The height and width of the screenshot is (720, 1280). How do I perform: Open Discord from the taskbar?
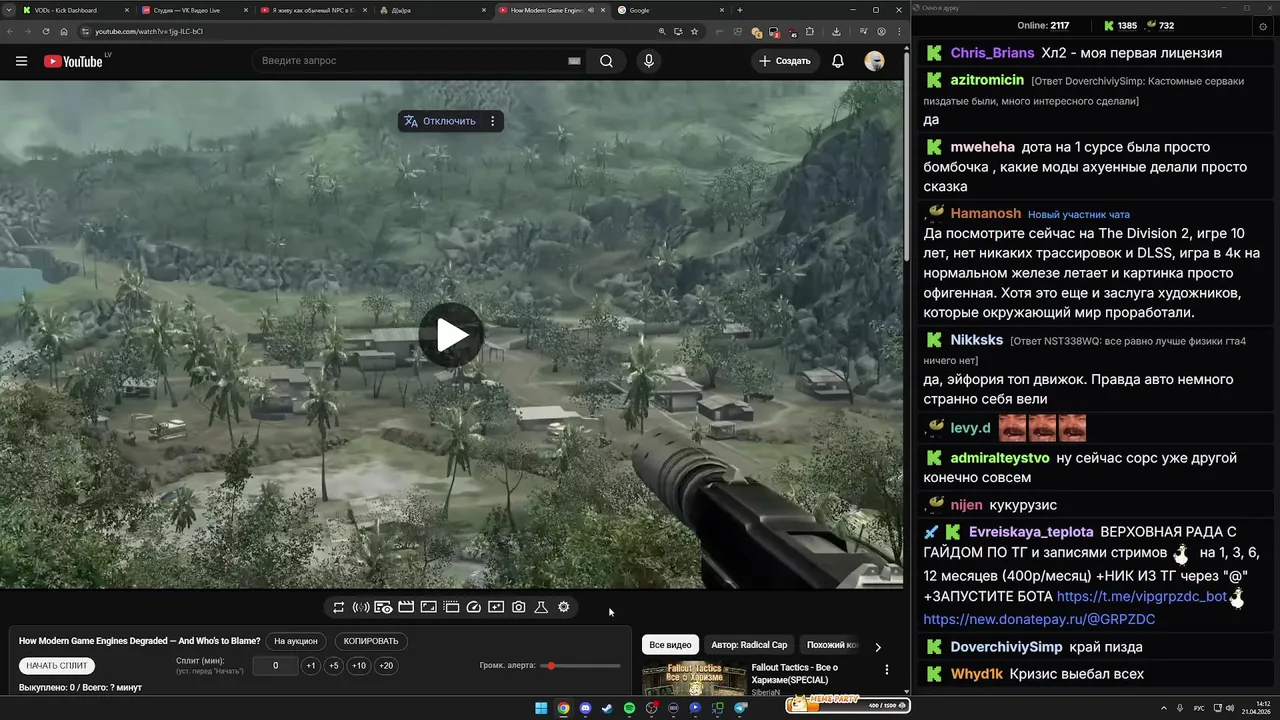tap(585, 708)
